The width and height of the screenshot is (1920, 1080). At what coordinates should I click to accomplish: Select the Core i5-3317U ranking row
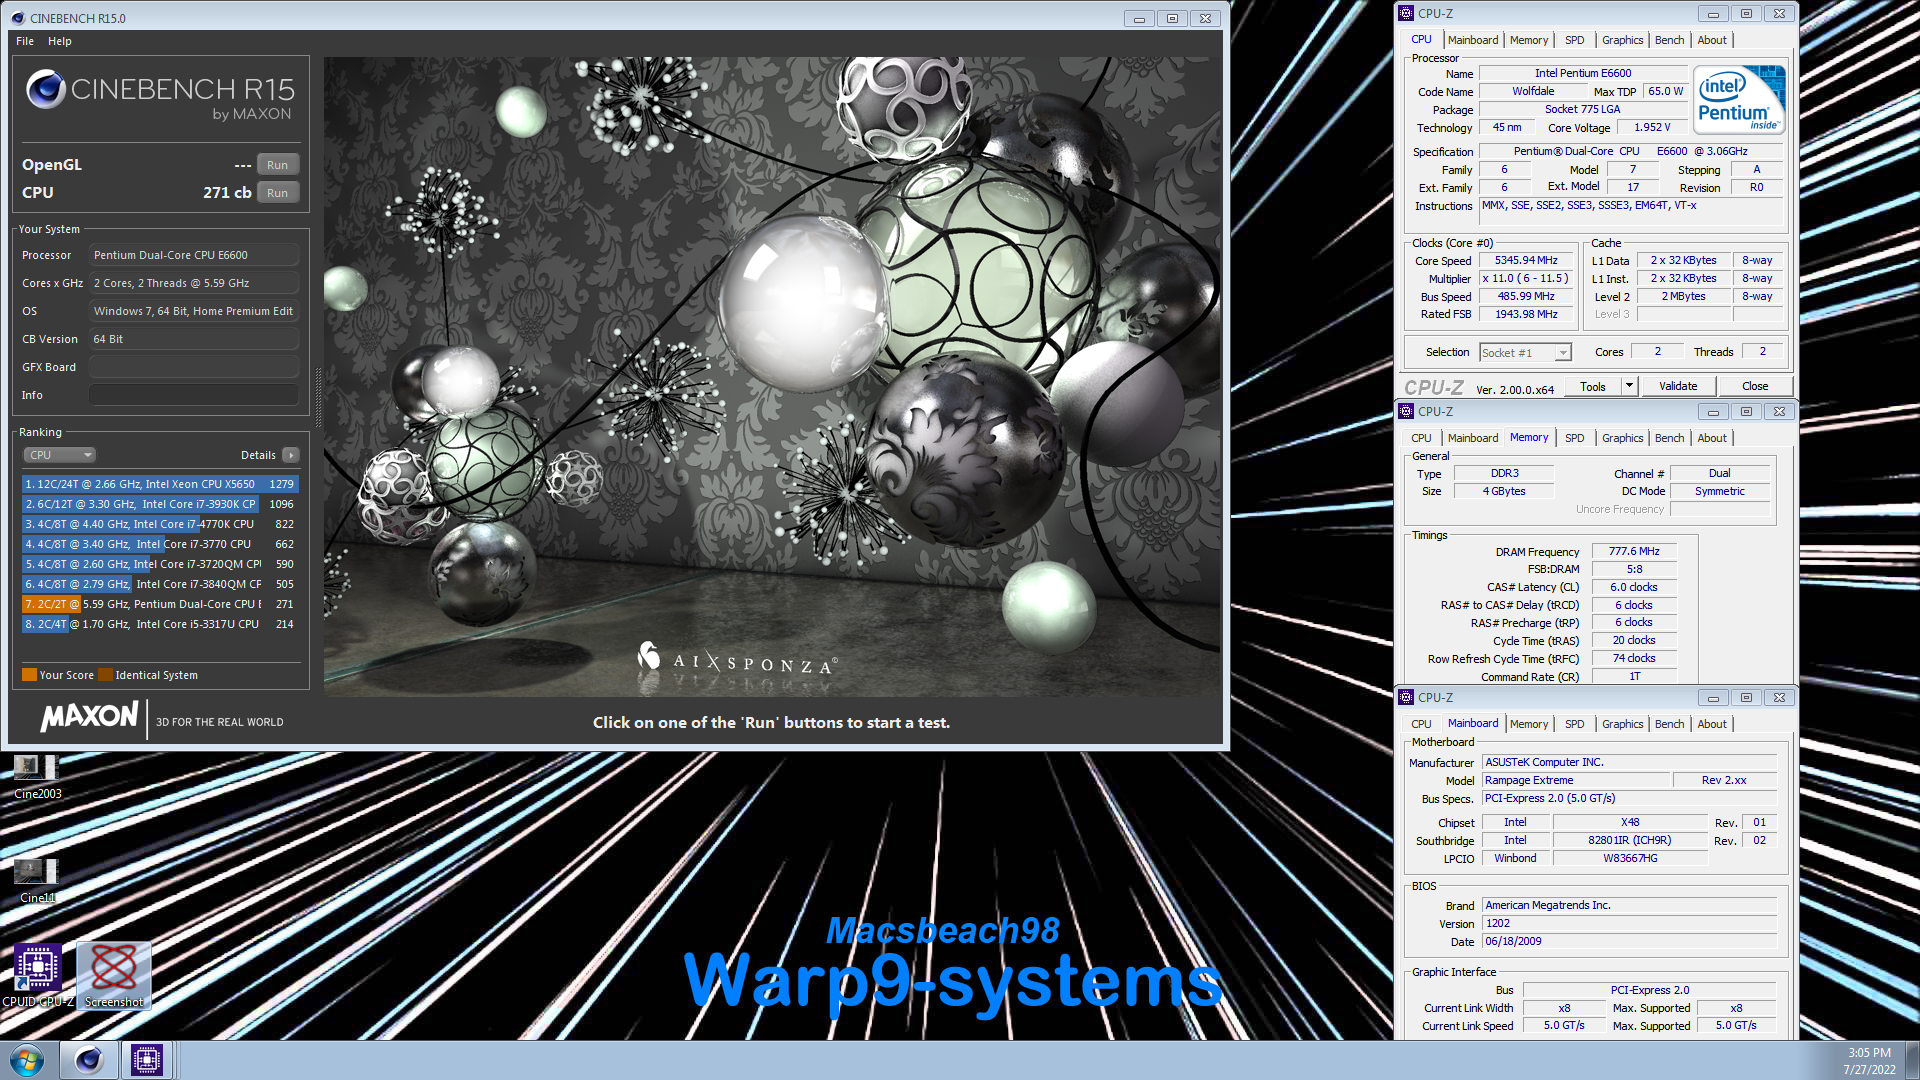pyautogui.click(x=160, y=624)
